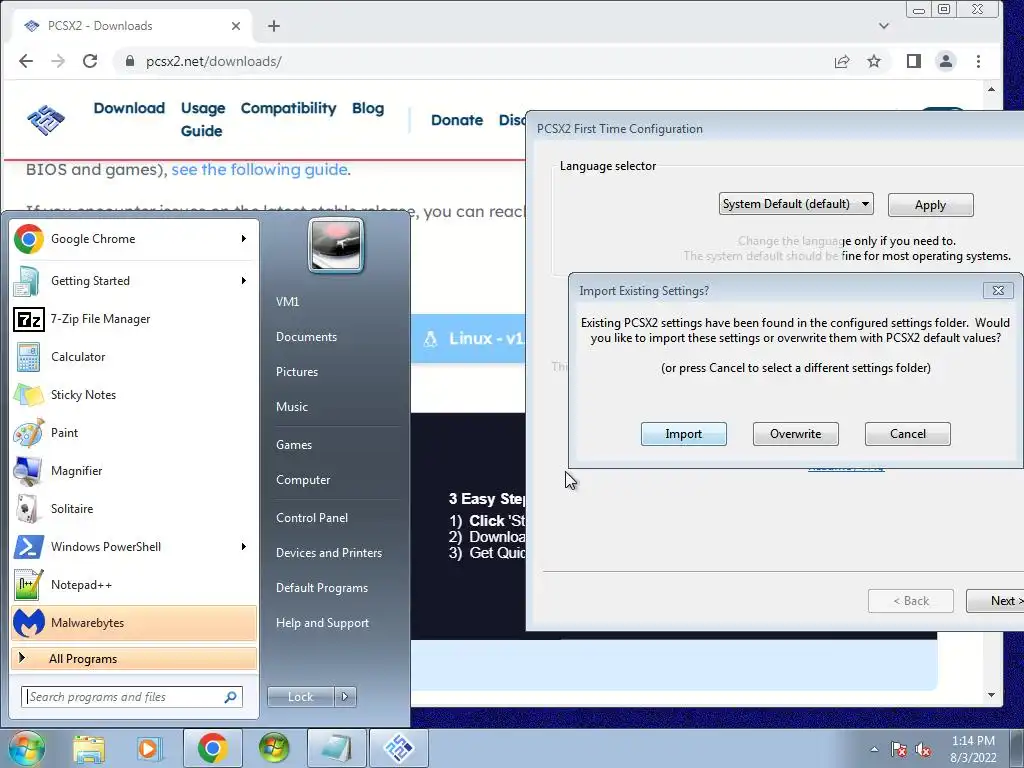Click the reload page icon in Chrome
1024x768 pixels.
coord(90,61)
